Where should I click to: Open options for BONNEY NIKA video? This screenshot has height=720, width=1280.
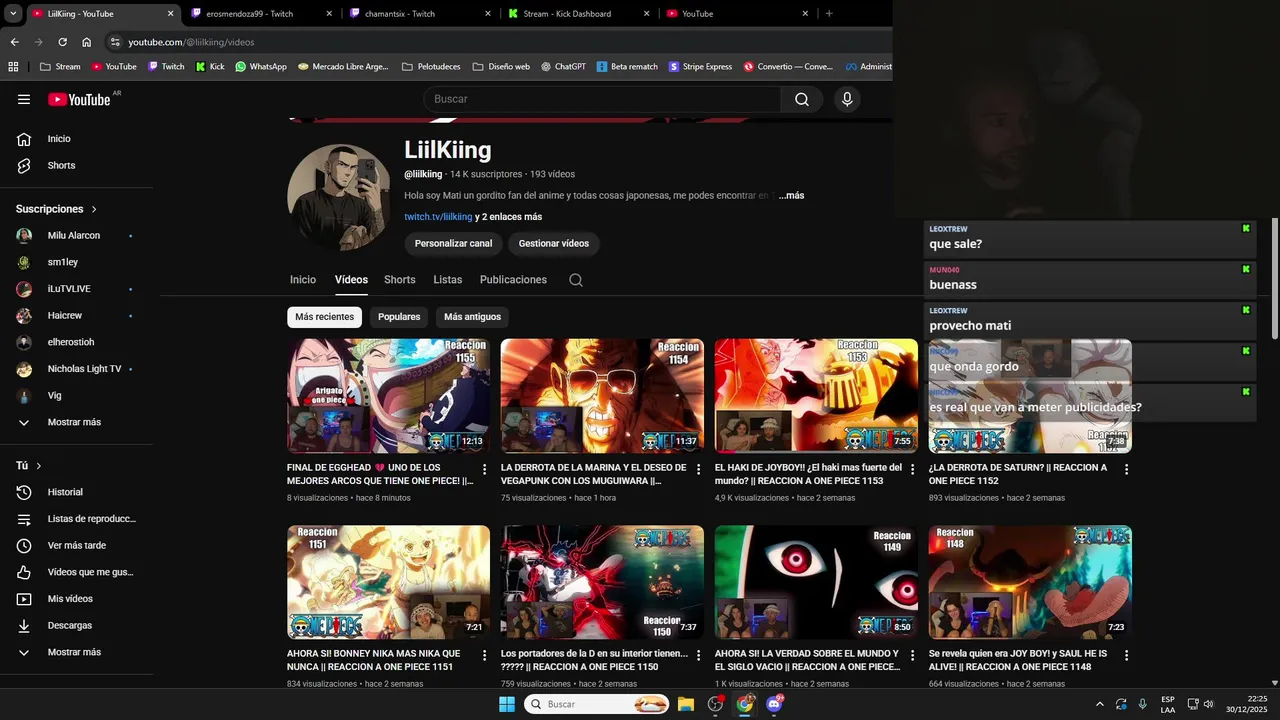485,655
